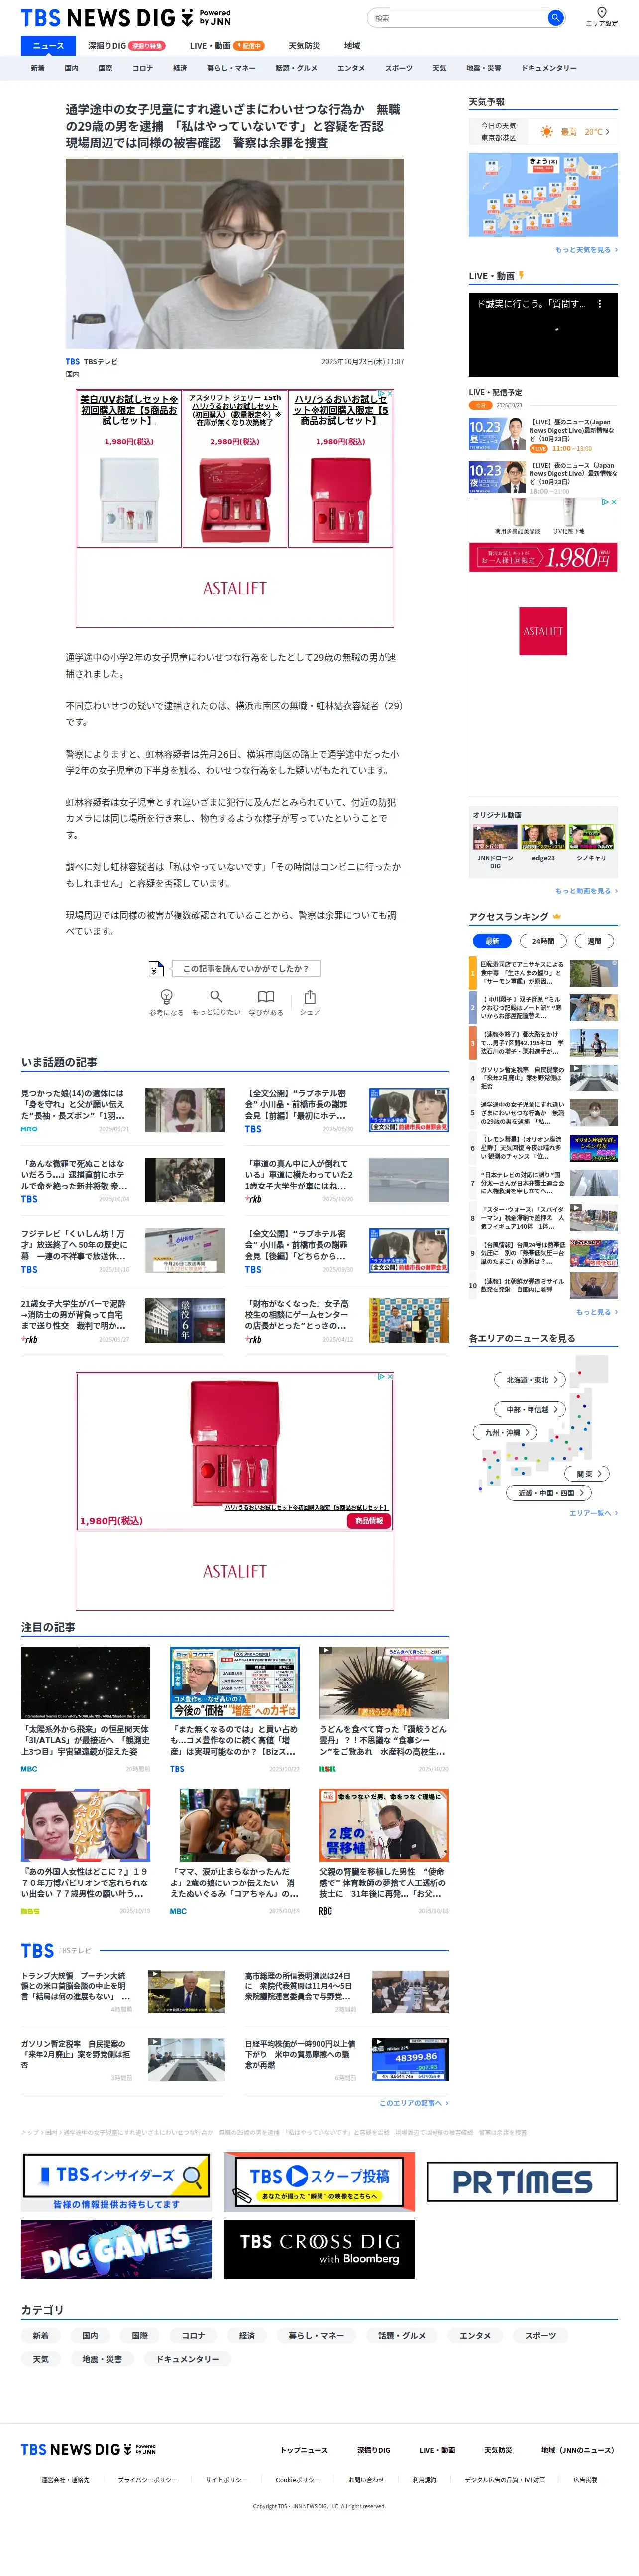Open the 近畿・中国・四国 area button
The width and height of the screenshot is (639, 2576).
pyautogui.click(x=549, y=1493)
